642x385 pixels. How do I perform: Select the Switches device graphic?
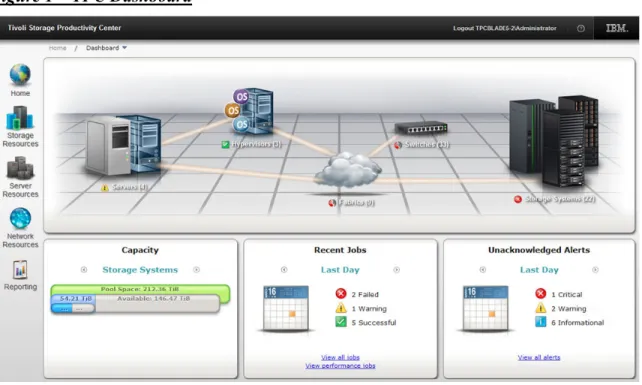coord(421,128)
